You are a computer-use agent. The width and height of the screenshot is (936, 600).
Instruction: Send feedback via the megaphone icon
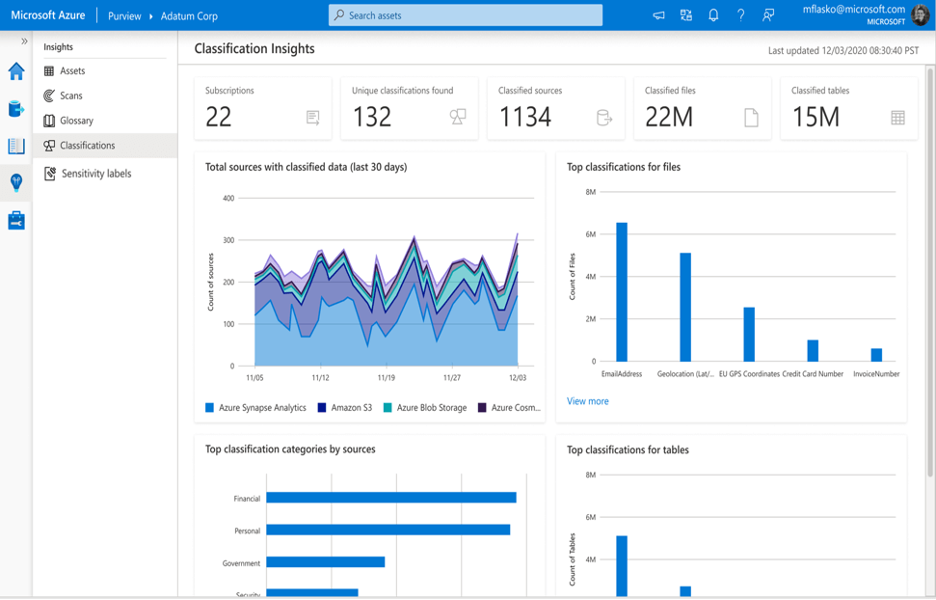[659, 15]
